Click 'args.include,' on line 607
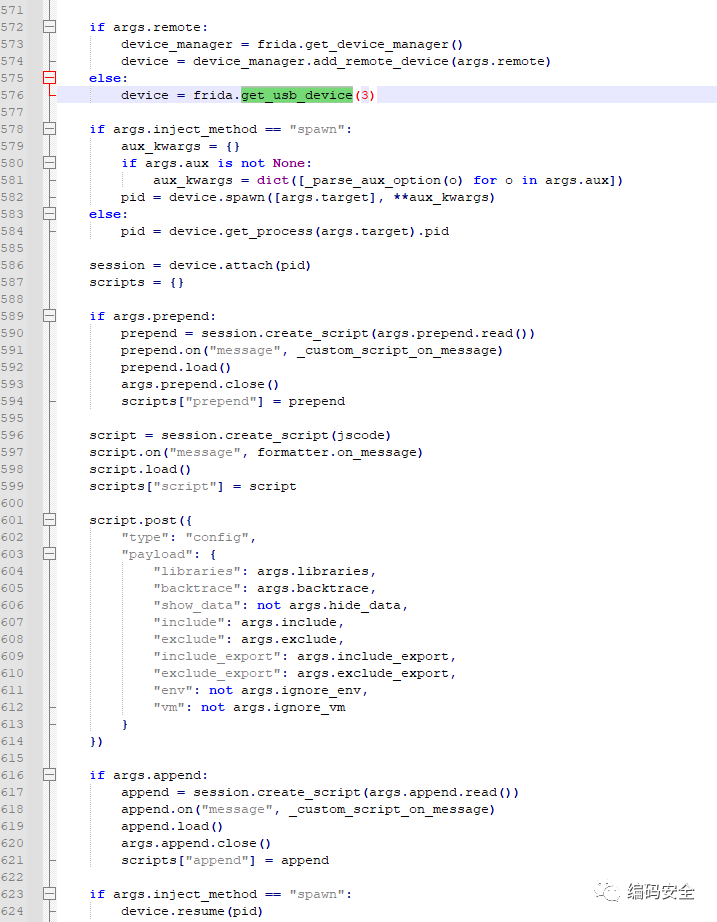The width and height of the screenshot is (717, 922). point(292,623)
